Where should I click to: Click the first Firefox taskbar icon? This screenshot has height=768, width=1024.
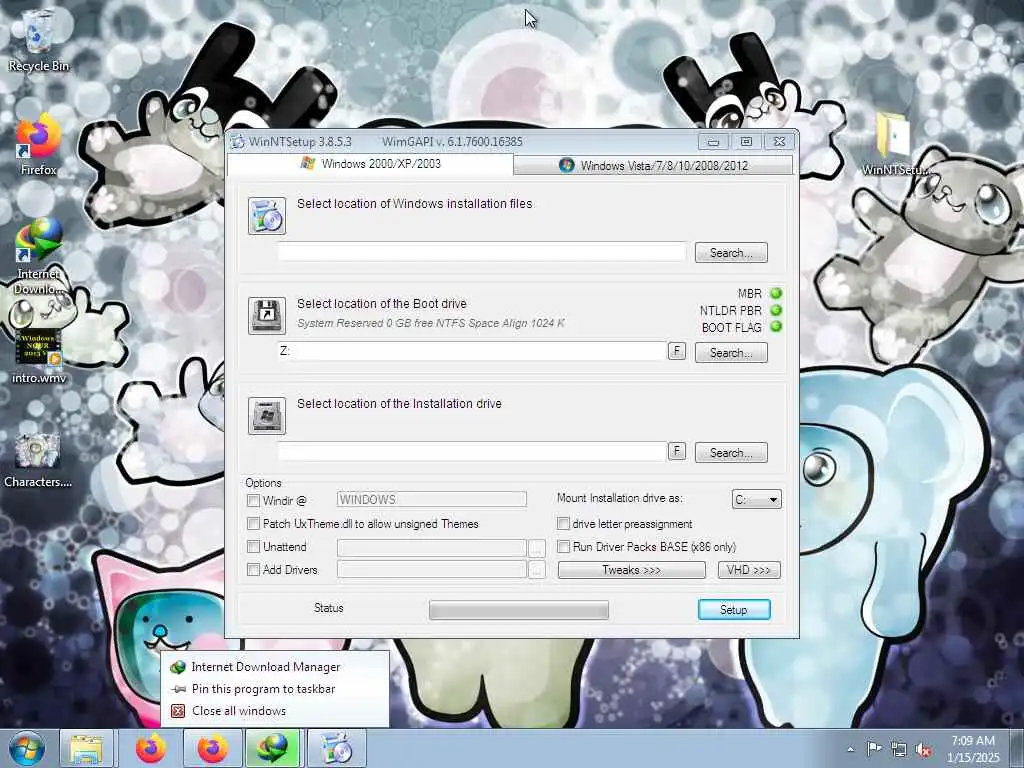click(150, 748)
